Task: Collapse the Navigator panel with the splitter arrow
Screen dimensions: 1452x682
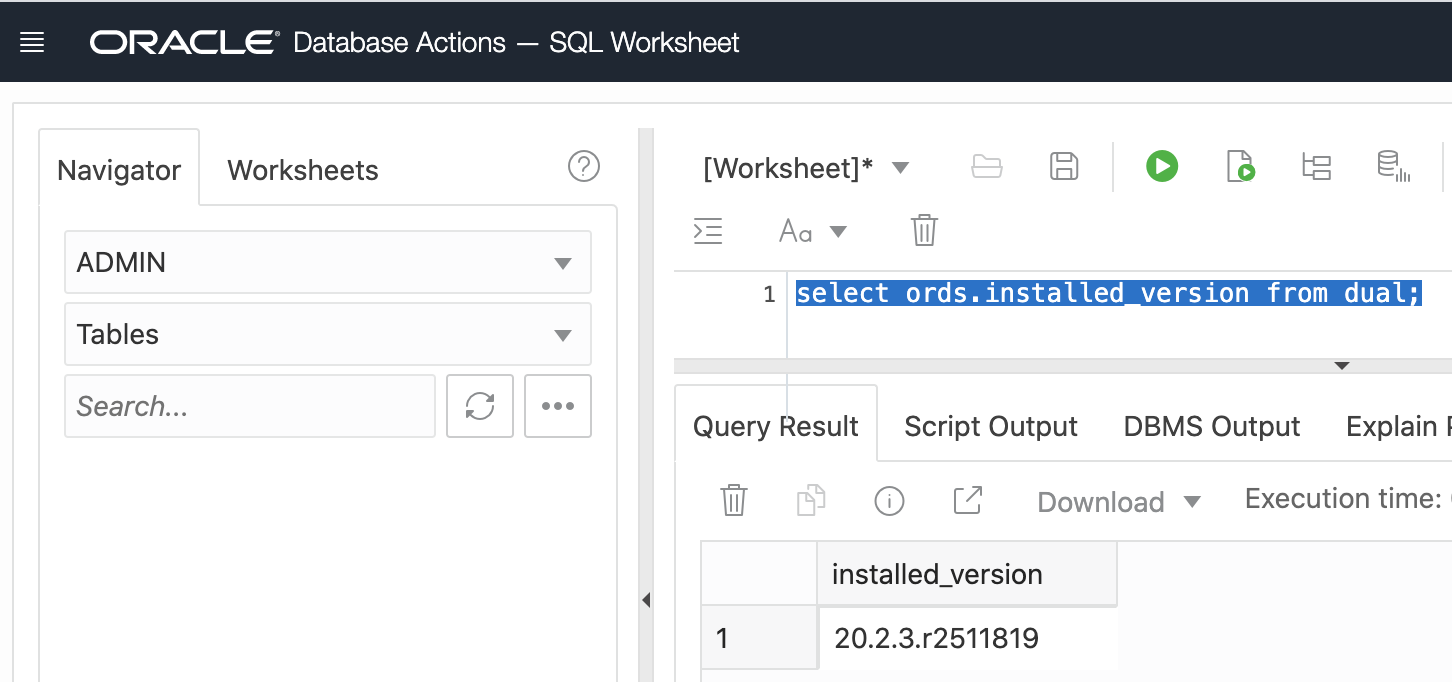Action: click(x=646, y=600)
